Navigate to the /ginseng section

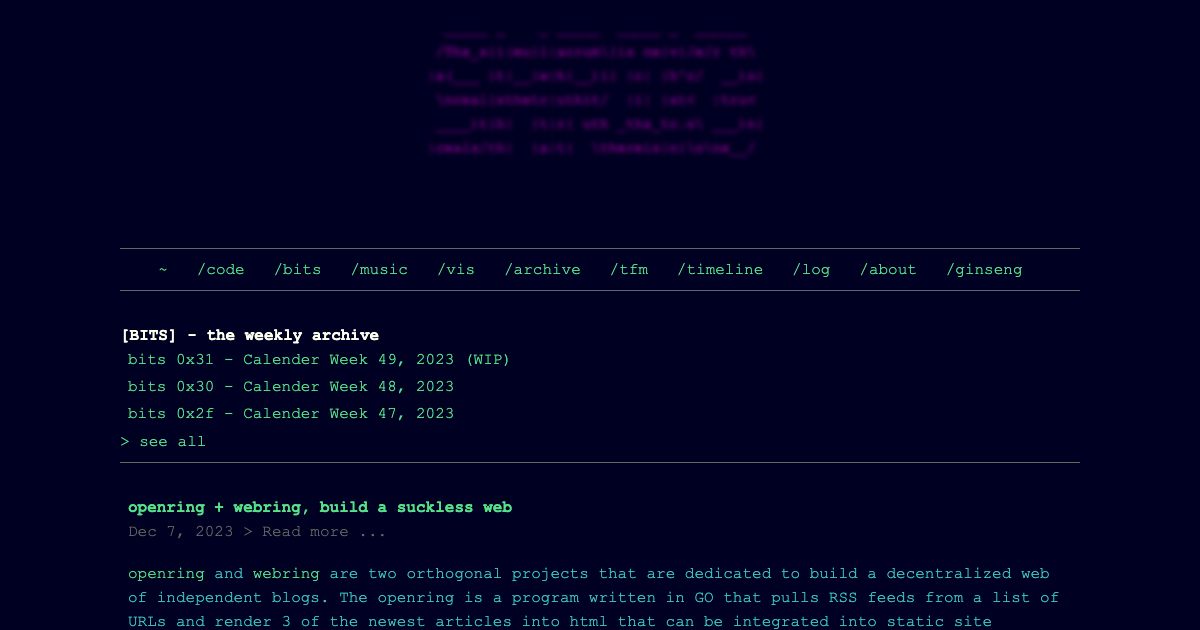(x=984, y=269)
